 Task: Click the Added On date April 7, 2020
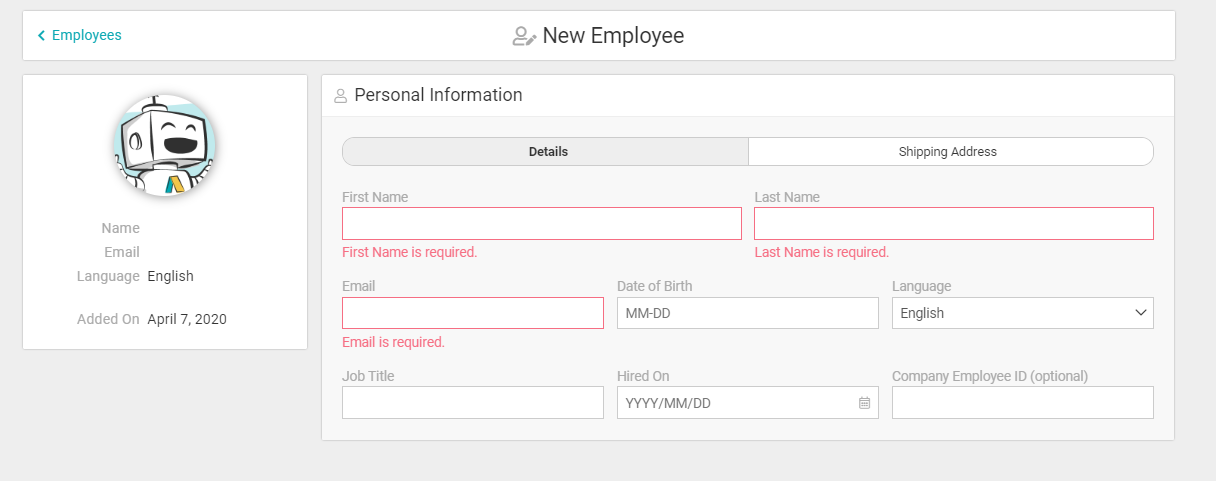click(187, 320)
